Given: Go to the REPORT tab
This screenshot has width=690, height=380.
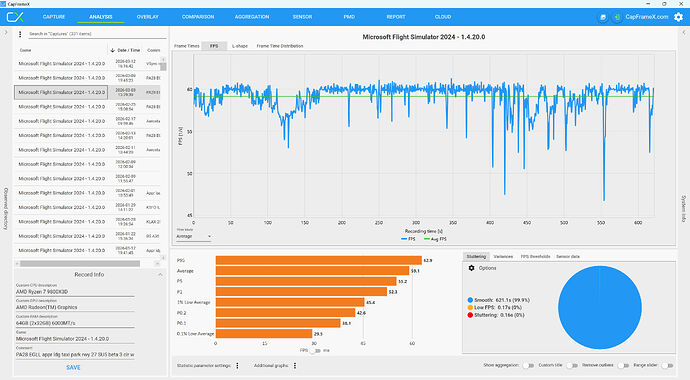Looking at the screenshot, I should tap(396, 17).
